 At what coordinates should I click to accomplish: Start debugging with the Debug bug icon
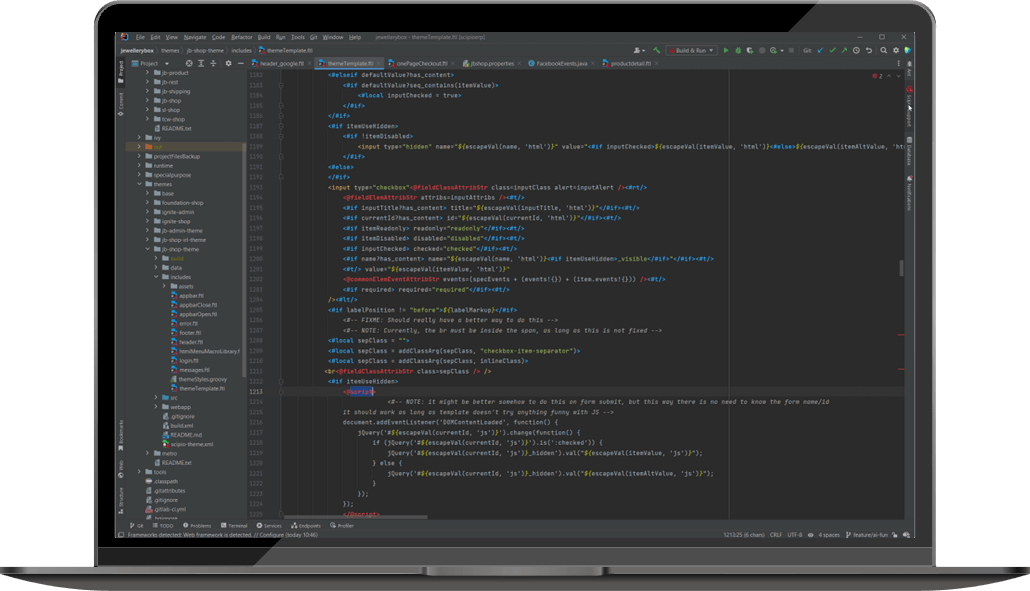[738, 50]
